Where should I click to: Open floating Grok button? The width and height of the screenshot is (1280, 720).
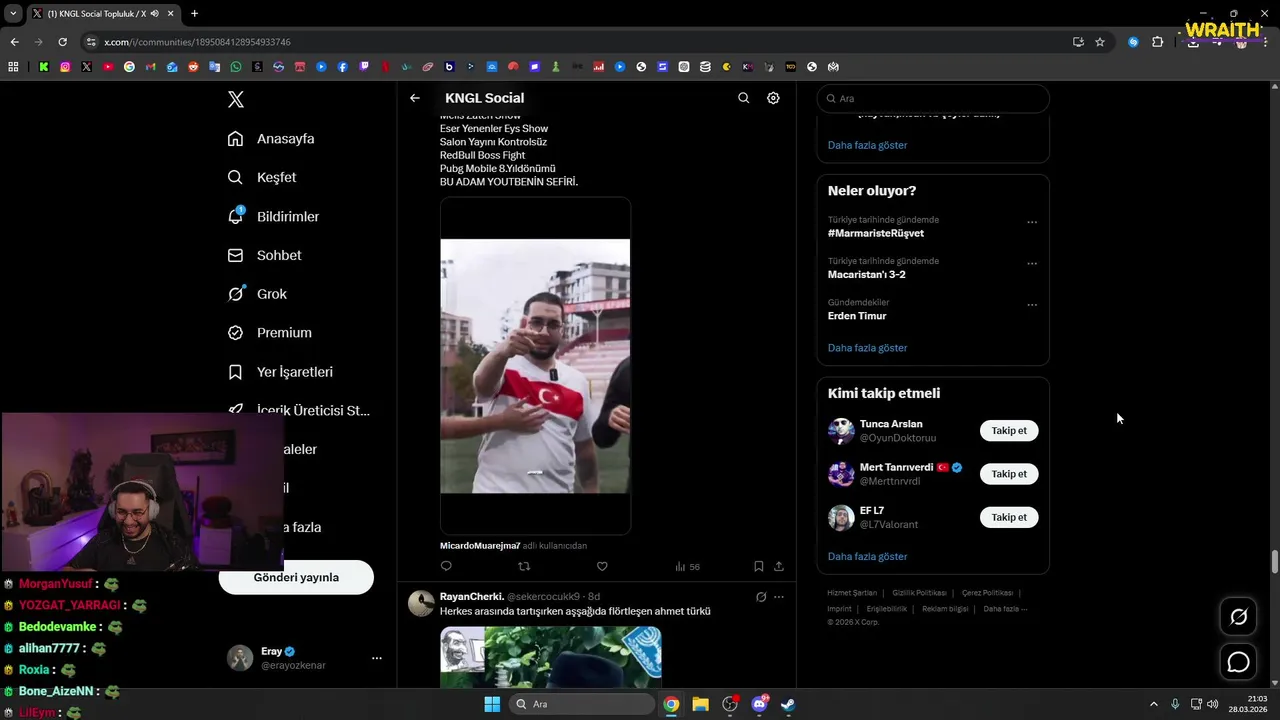point(1238,617)
